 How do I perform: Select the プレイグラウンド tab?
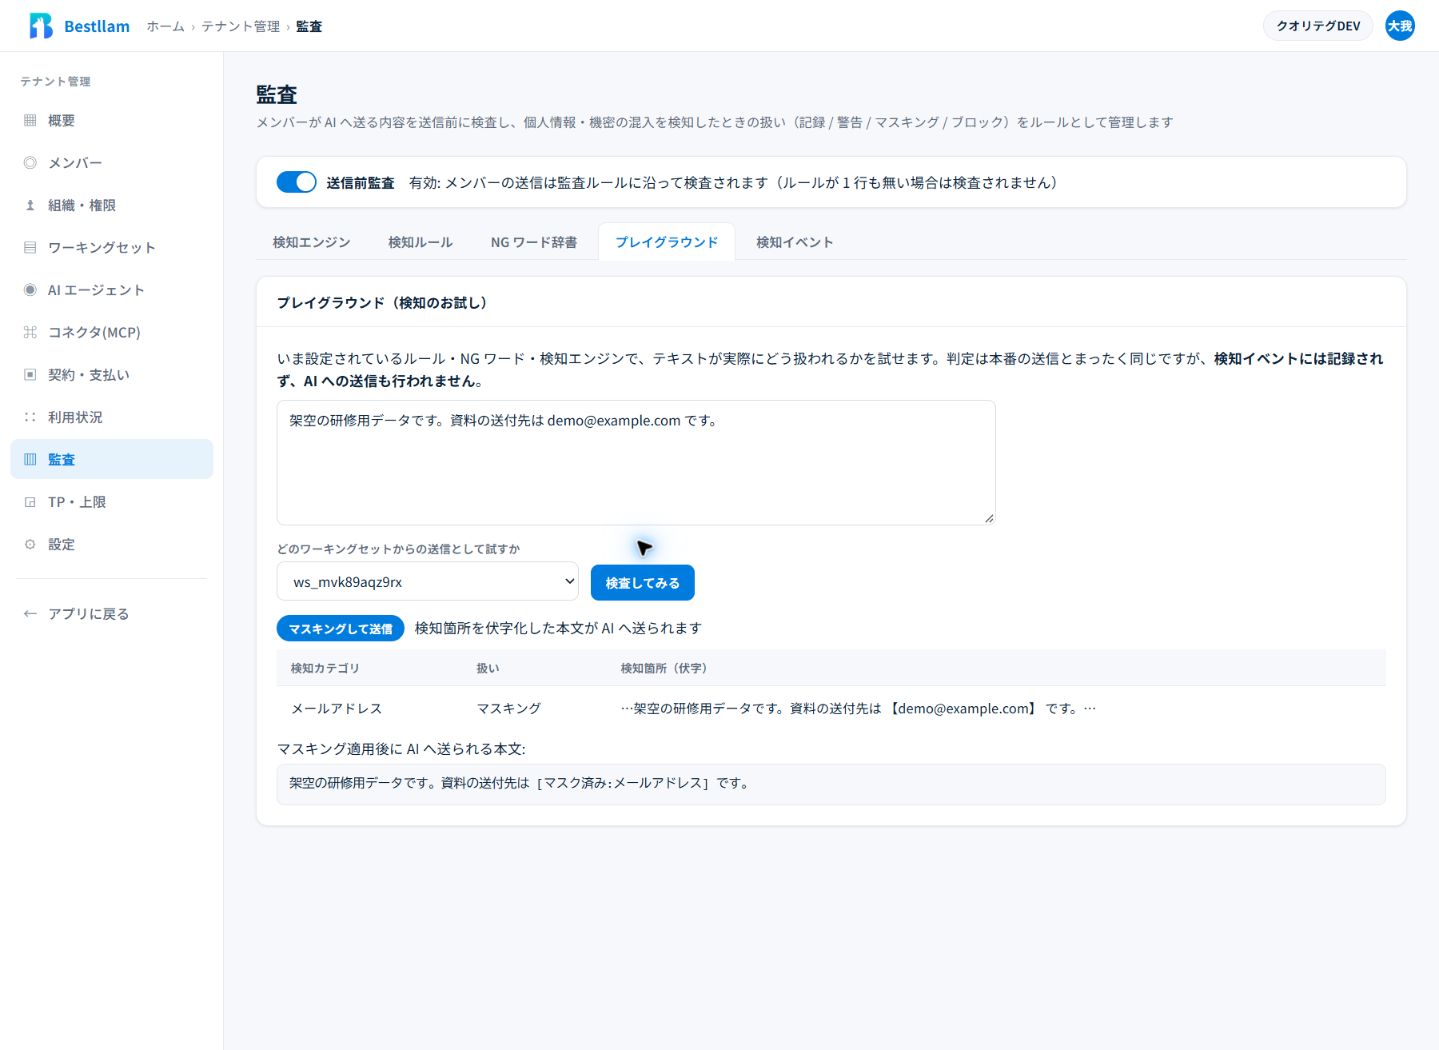pyautogui.click(x=666, y=242)
